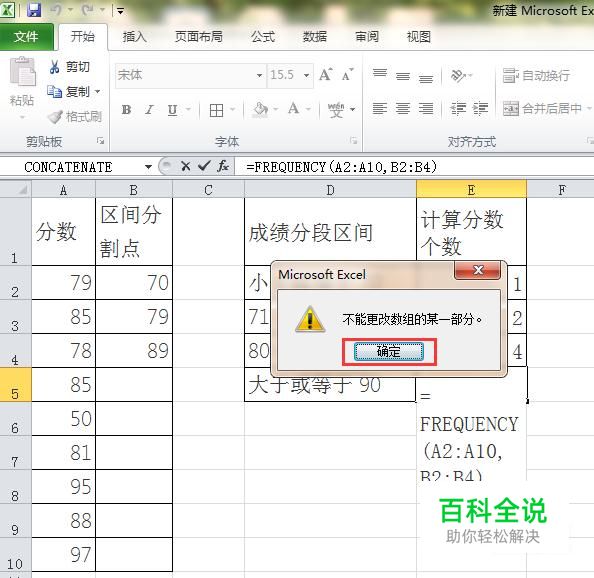The image size is (594, 578).
Task: Click the text orientation icon
Action: pyautogui.click(x=458, y=75)
